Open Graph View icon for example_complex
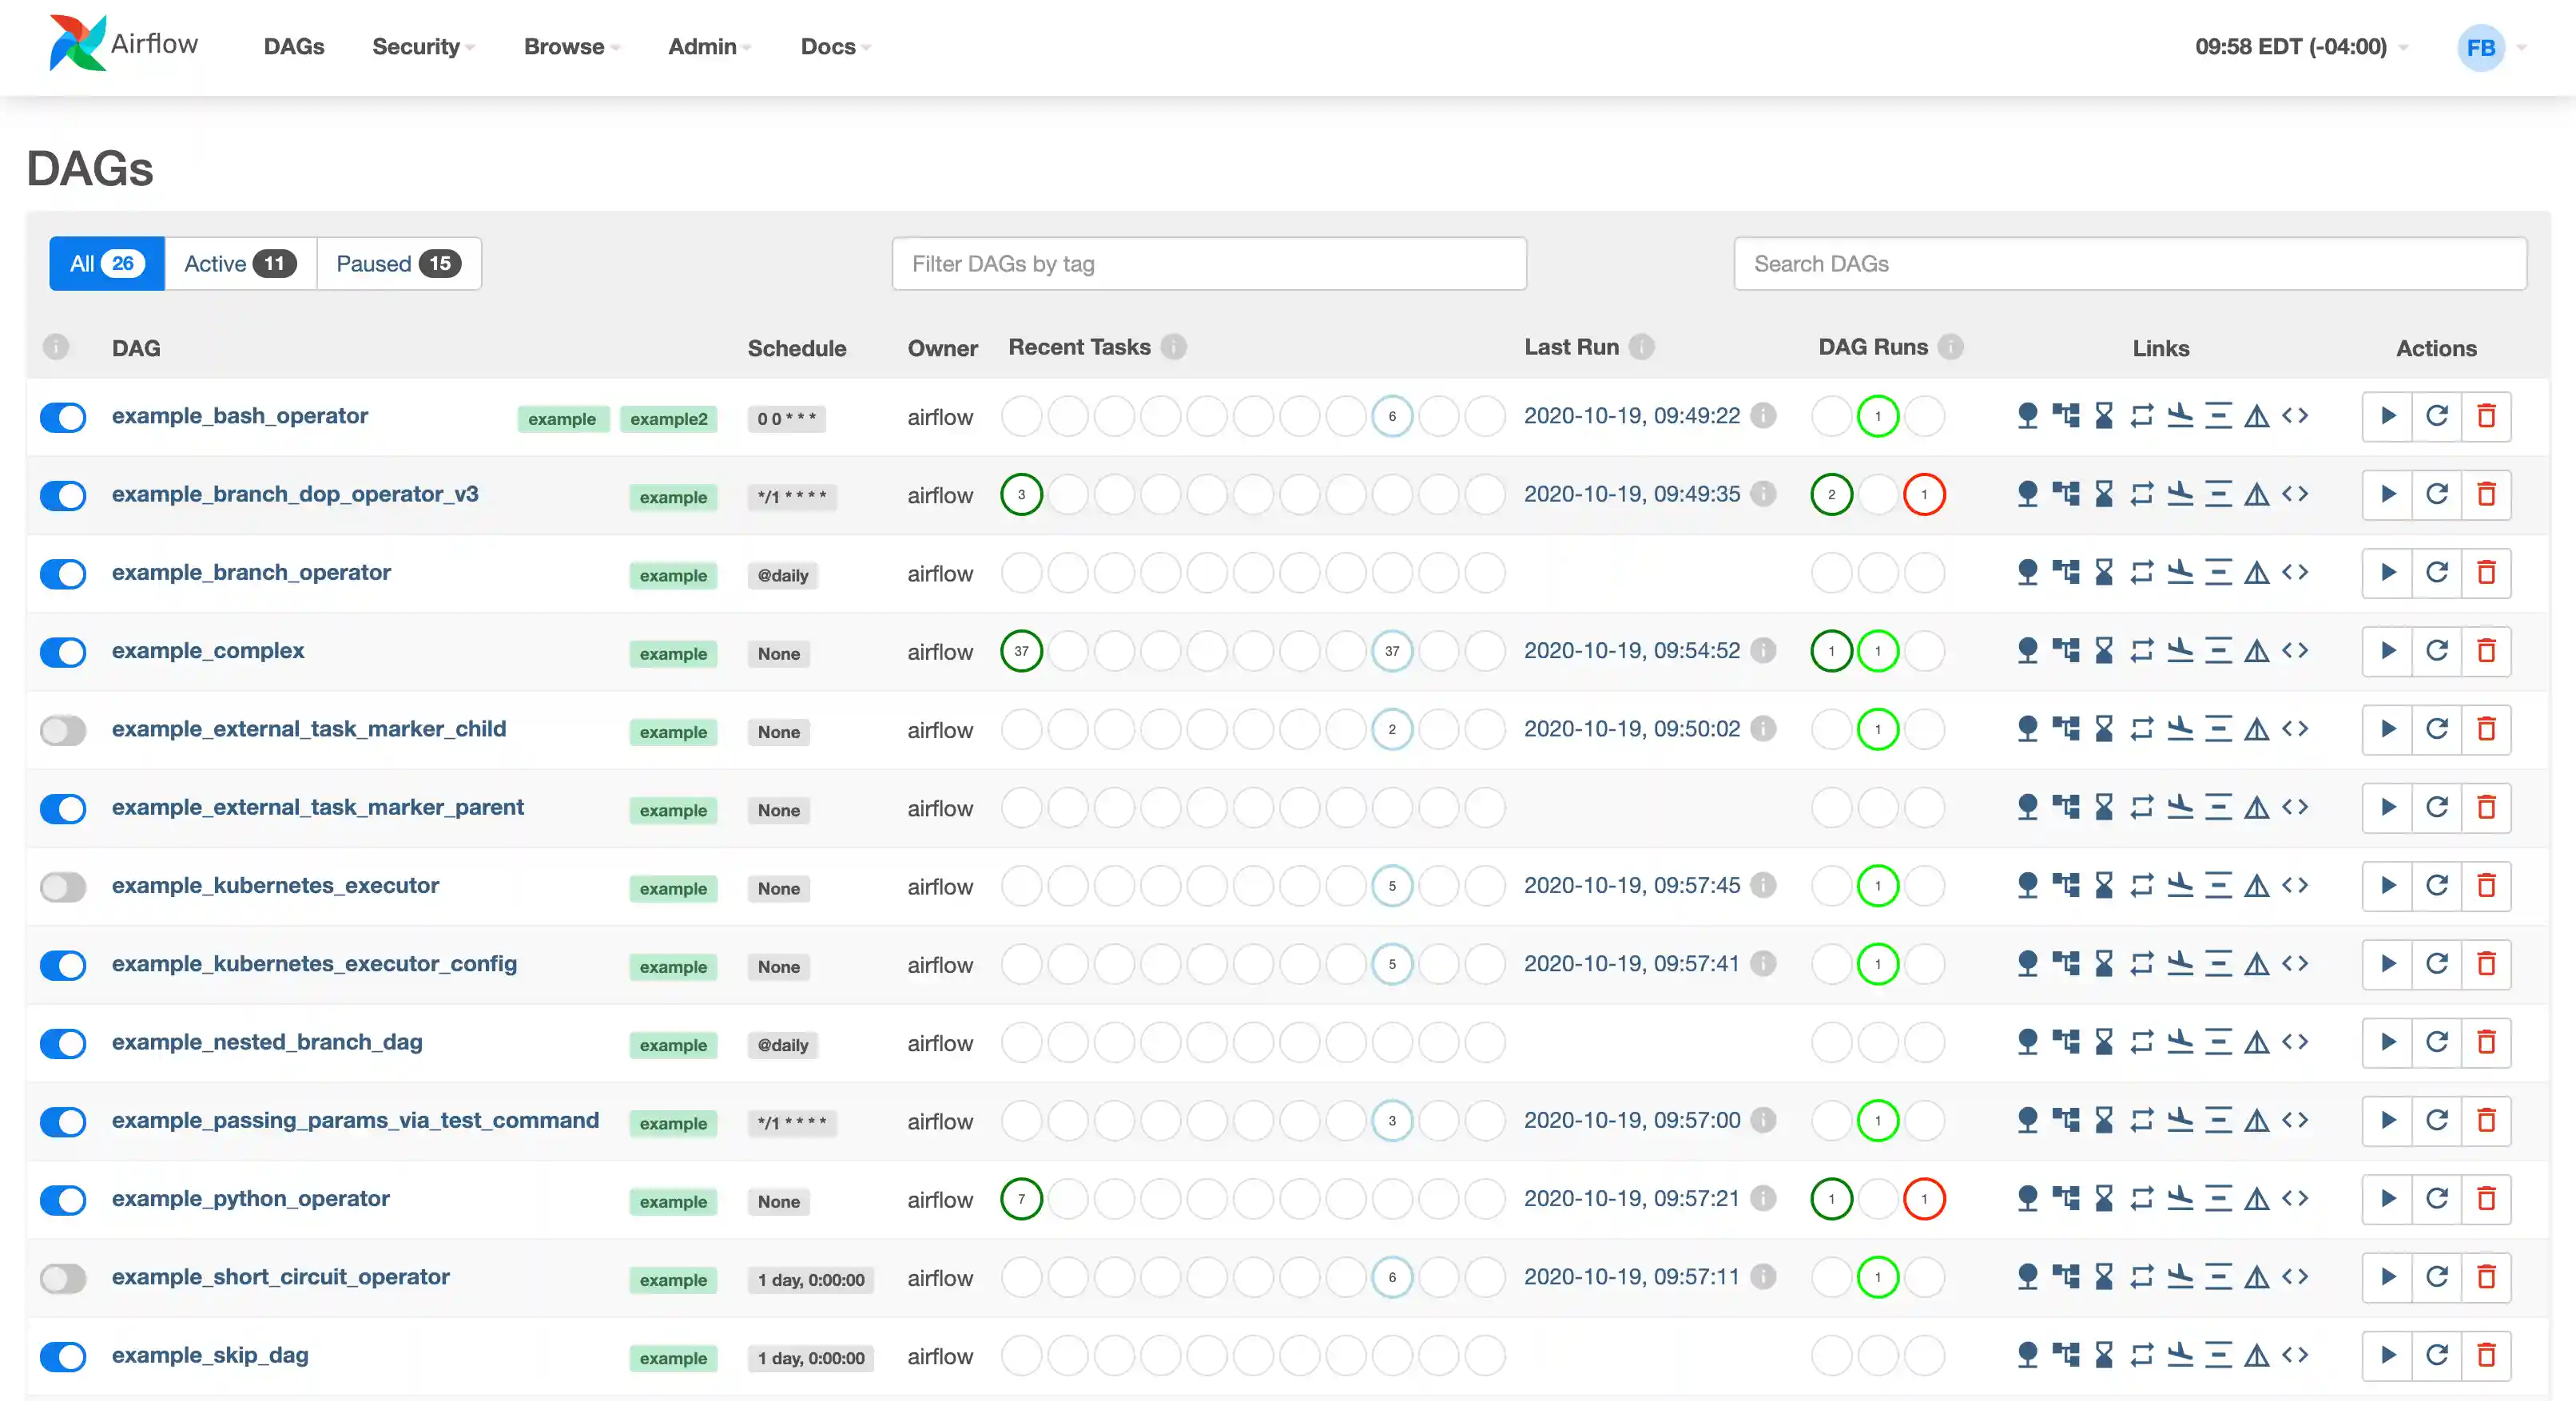Viewport: 2576px width, 1401px height. tap(2065, 650)
